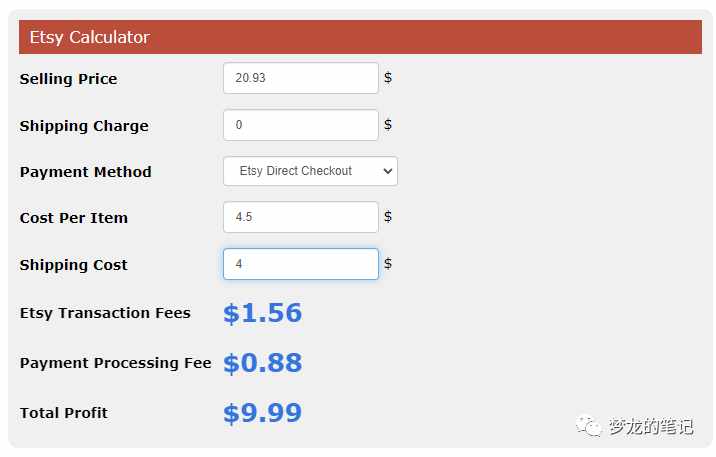Click the Cost Per Item label
Viewport: 716px width, 457px height.
tap(74, 218)
